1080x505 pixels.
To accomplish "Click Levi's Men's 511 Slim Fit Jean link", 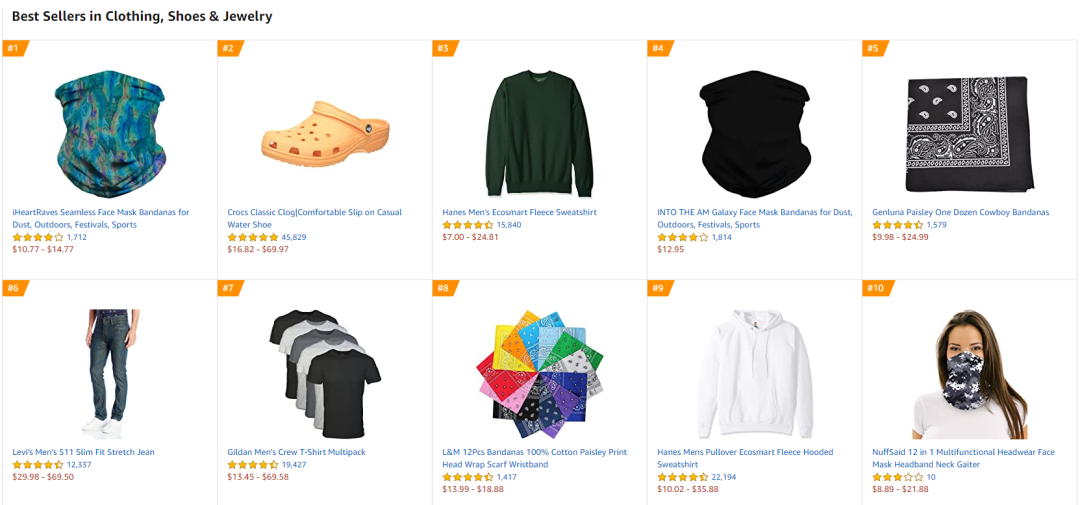I will pyautogui.click(x=83, y=452).
